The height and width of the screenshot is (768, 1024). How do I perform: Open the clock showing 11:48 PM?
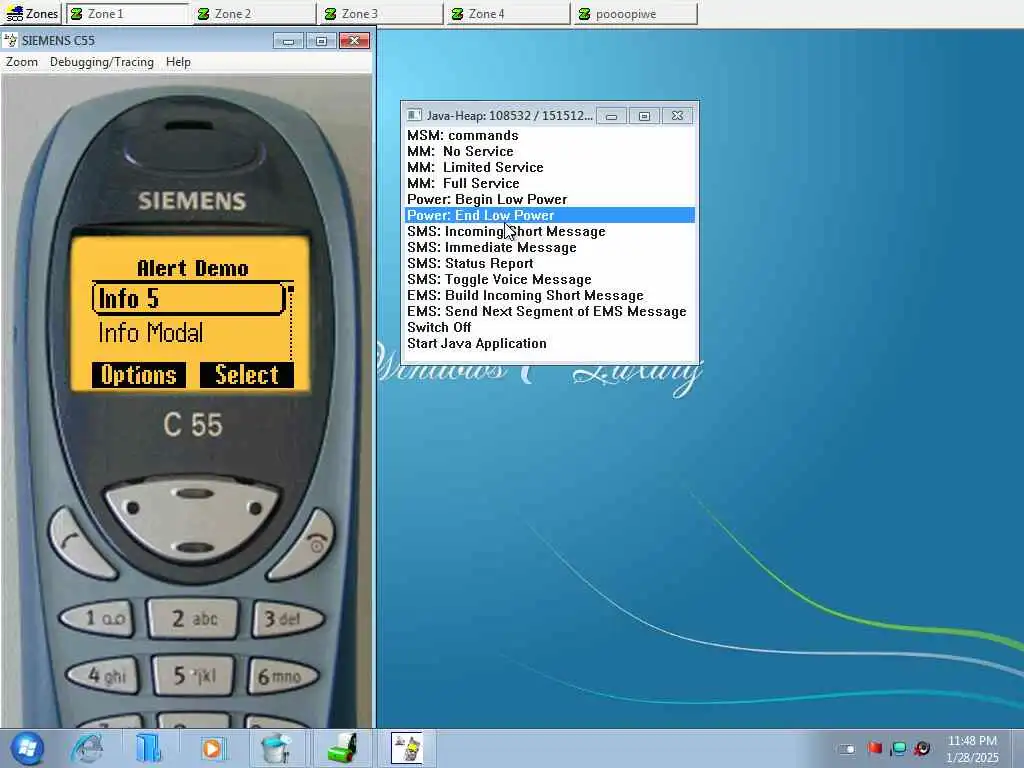point(972,749)
